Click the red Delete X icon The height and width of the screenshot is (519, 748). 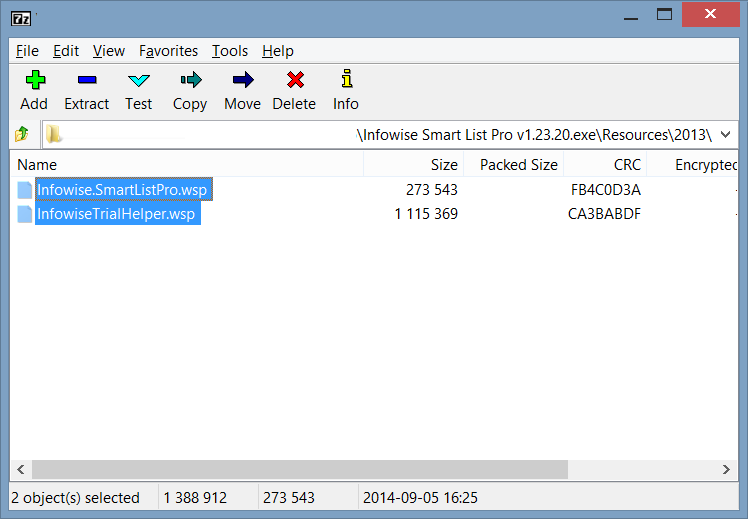click(295, 80)
